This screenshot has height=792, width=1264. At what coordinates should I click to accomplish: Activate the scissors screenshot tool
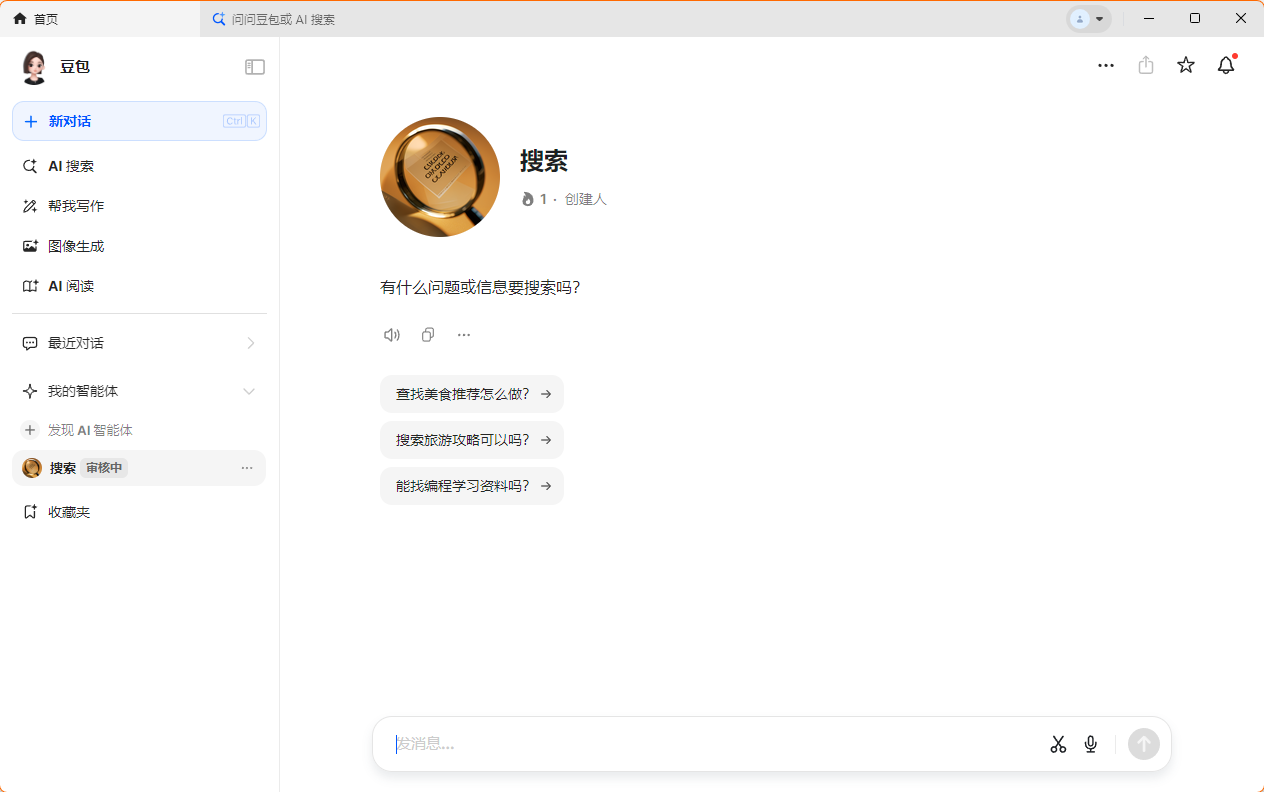(1058, 744)
